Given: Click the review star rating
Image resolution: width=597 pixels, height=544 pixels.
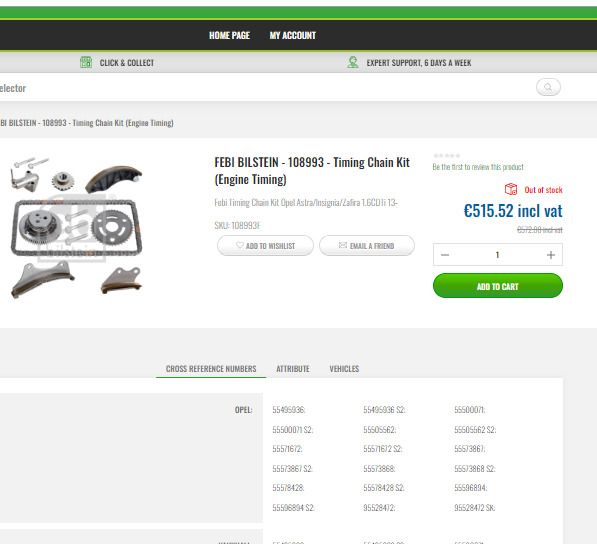Looking at the screenshot, I should tap(447, 155).
